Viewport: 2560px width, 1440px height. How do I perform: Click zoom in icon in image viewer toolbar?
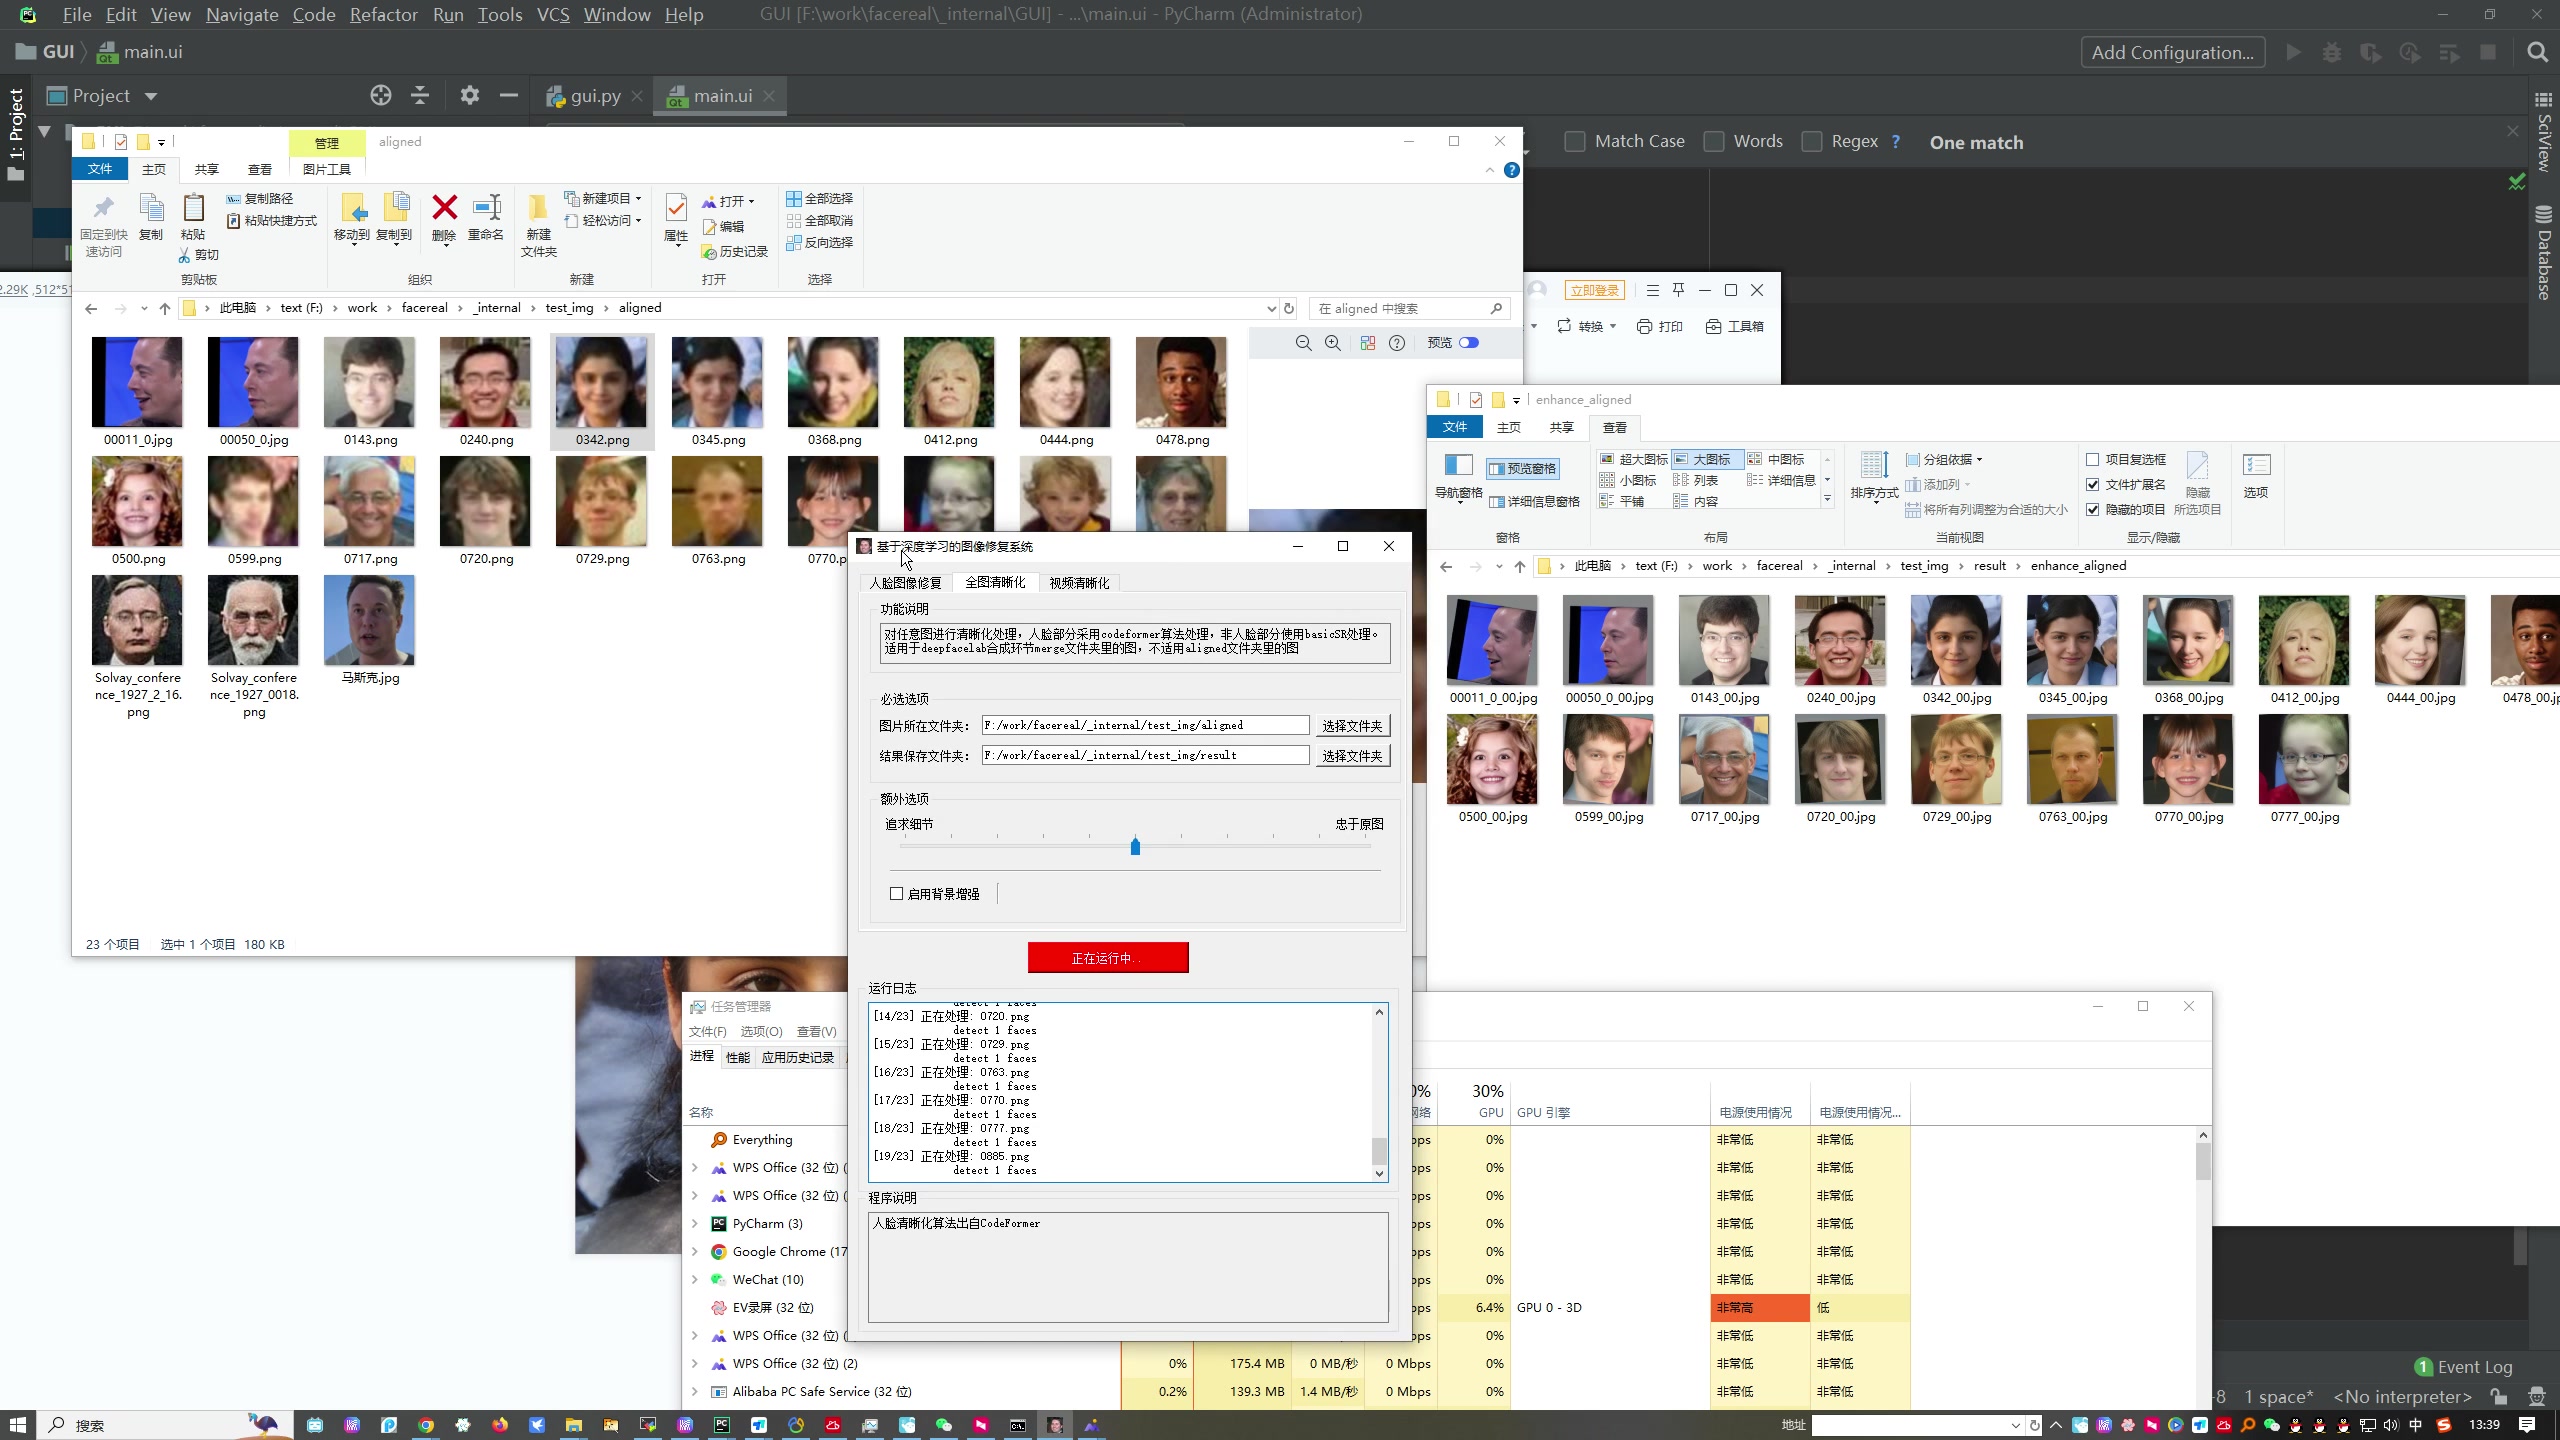tap(1333, 343)
